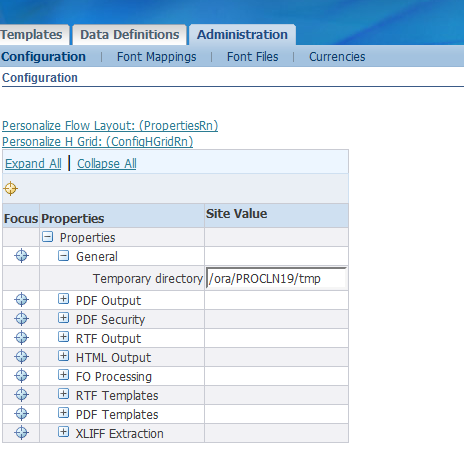Open Personalize H Grid (ConfigHGridRn) link
Image resolution: width=464 pixels, height=476 pixels.
point(98,142)
